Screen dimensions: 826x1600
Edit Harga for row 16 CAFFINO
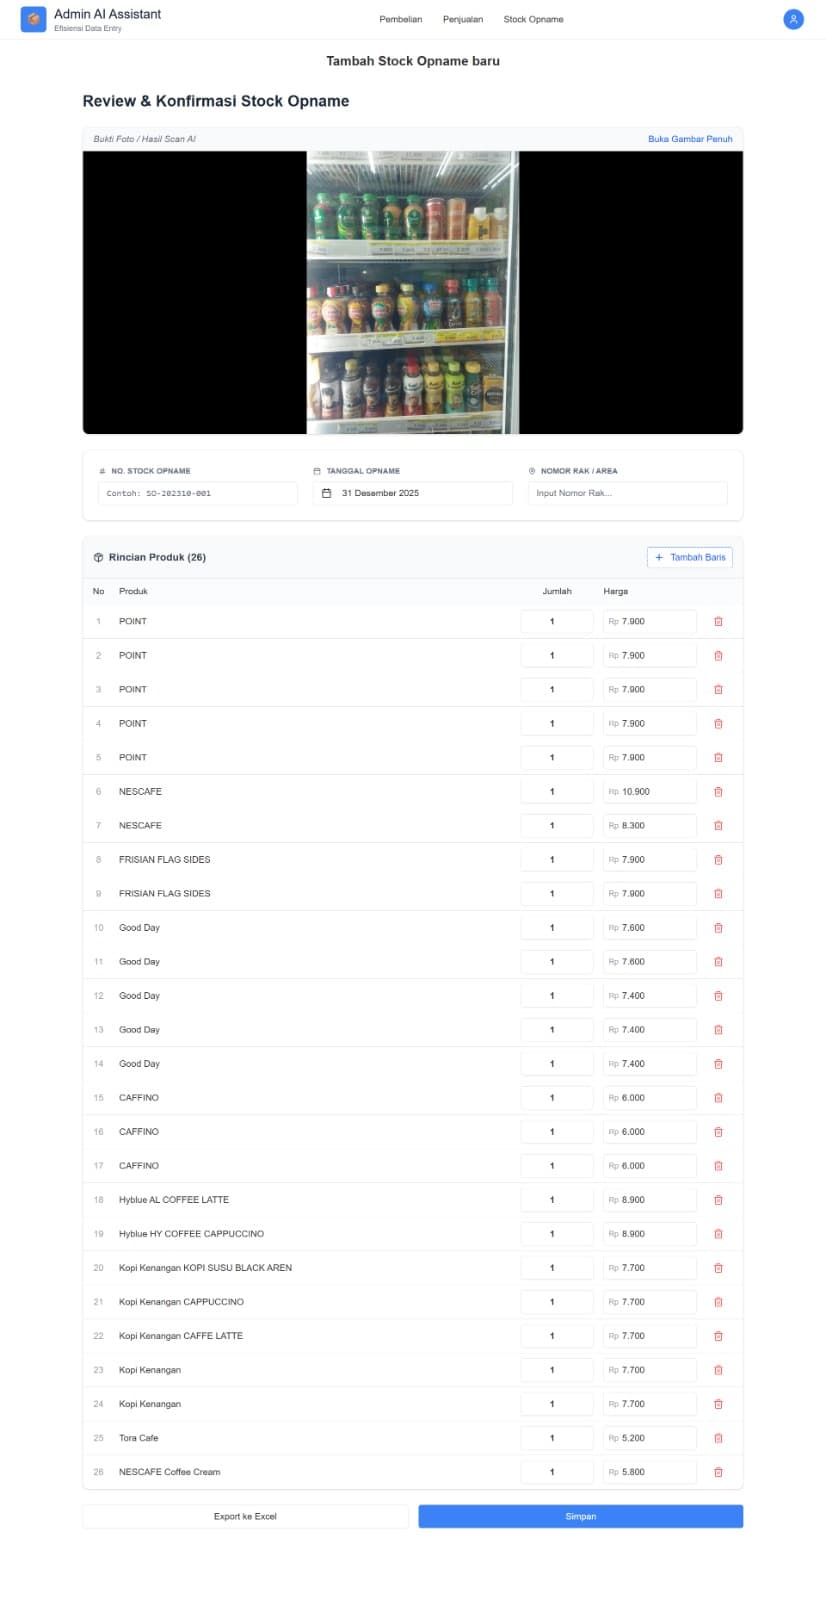point(650,1132)
